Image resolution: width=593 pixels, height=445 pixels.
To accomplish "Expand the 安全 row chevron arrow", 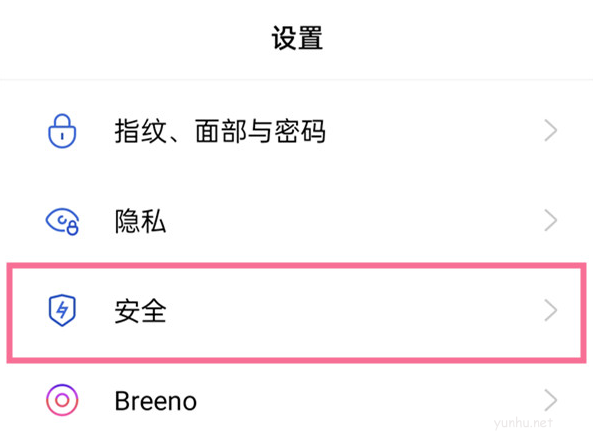I will point(551,310).
